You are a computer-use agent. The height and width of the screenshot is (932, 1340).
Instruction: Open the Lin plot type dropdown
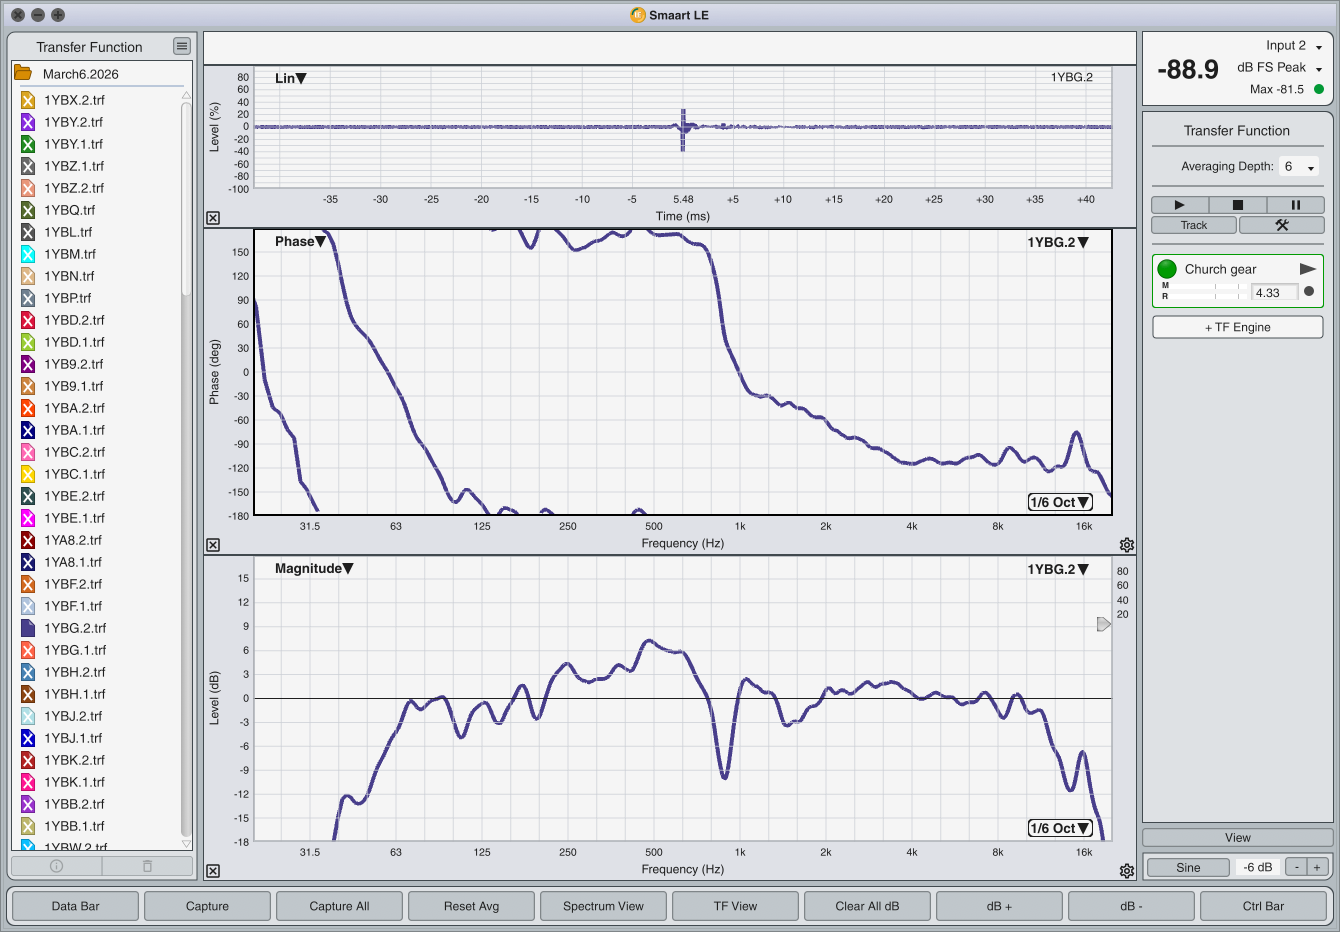coord(291,78)
